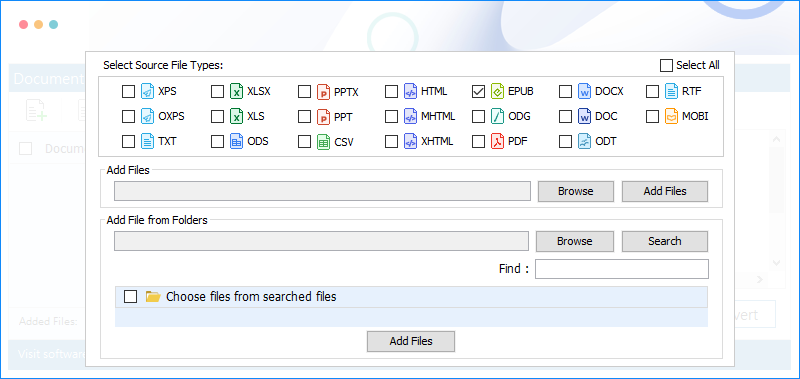Enable the OXPS checkbox
Viewport: 800px width, 379px height.
pos(129,116)
